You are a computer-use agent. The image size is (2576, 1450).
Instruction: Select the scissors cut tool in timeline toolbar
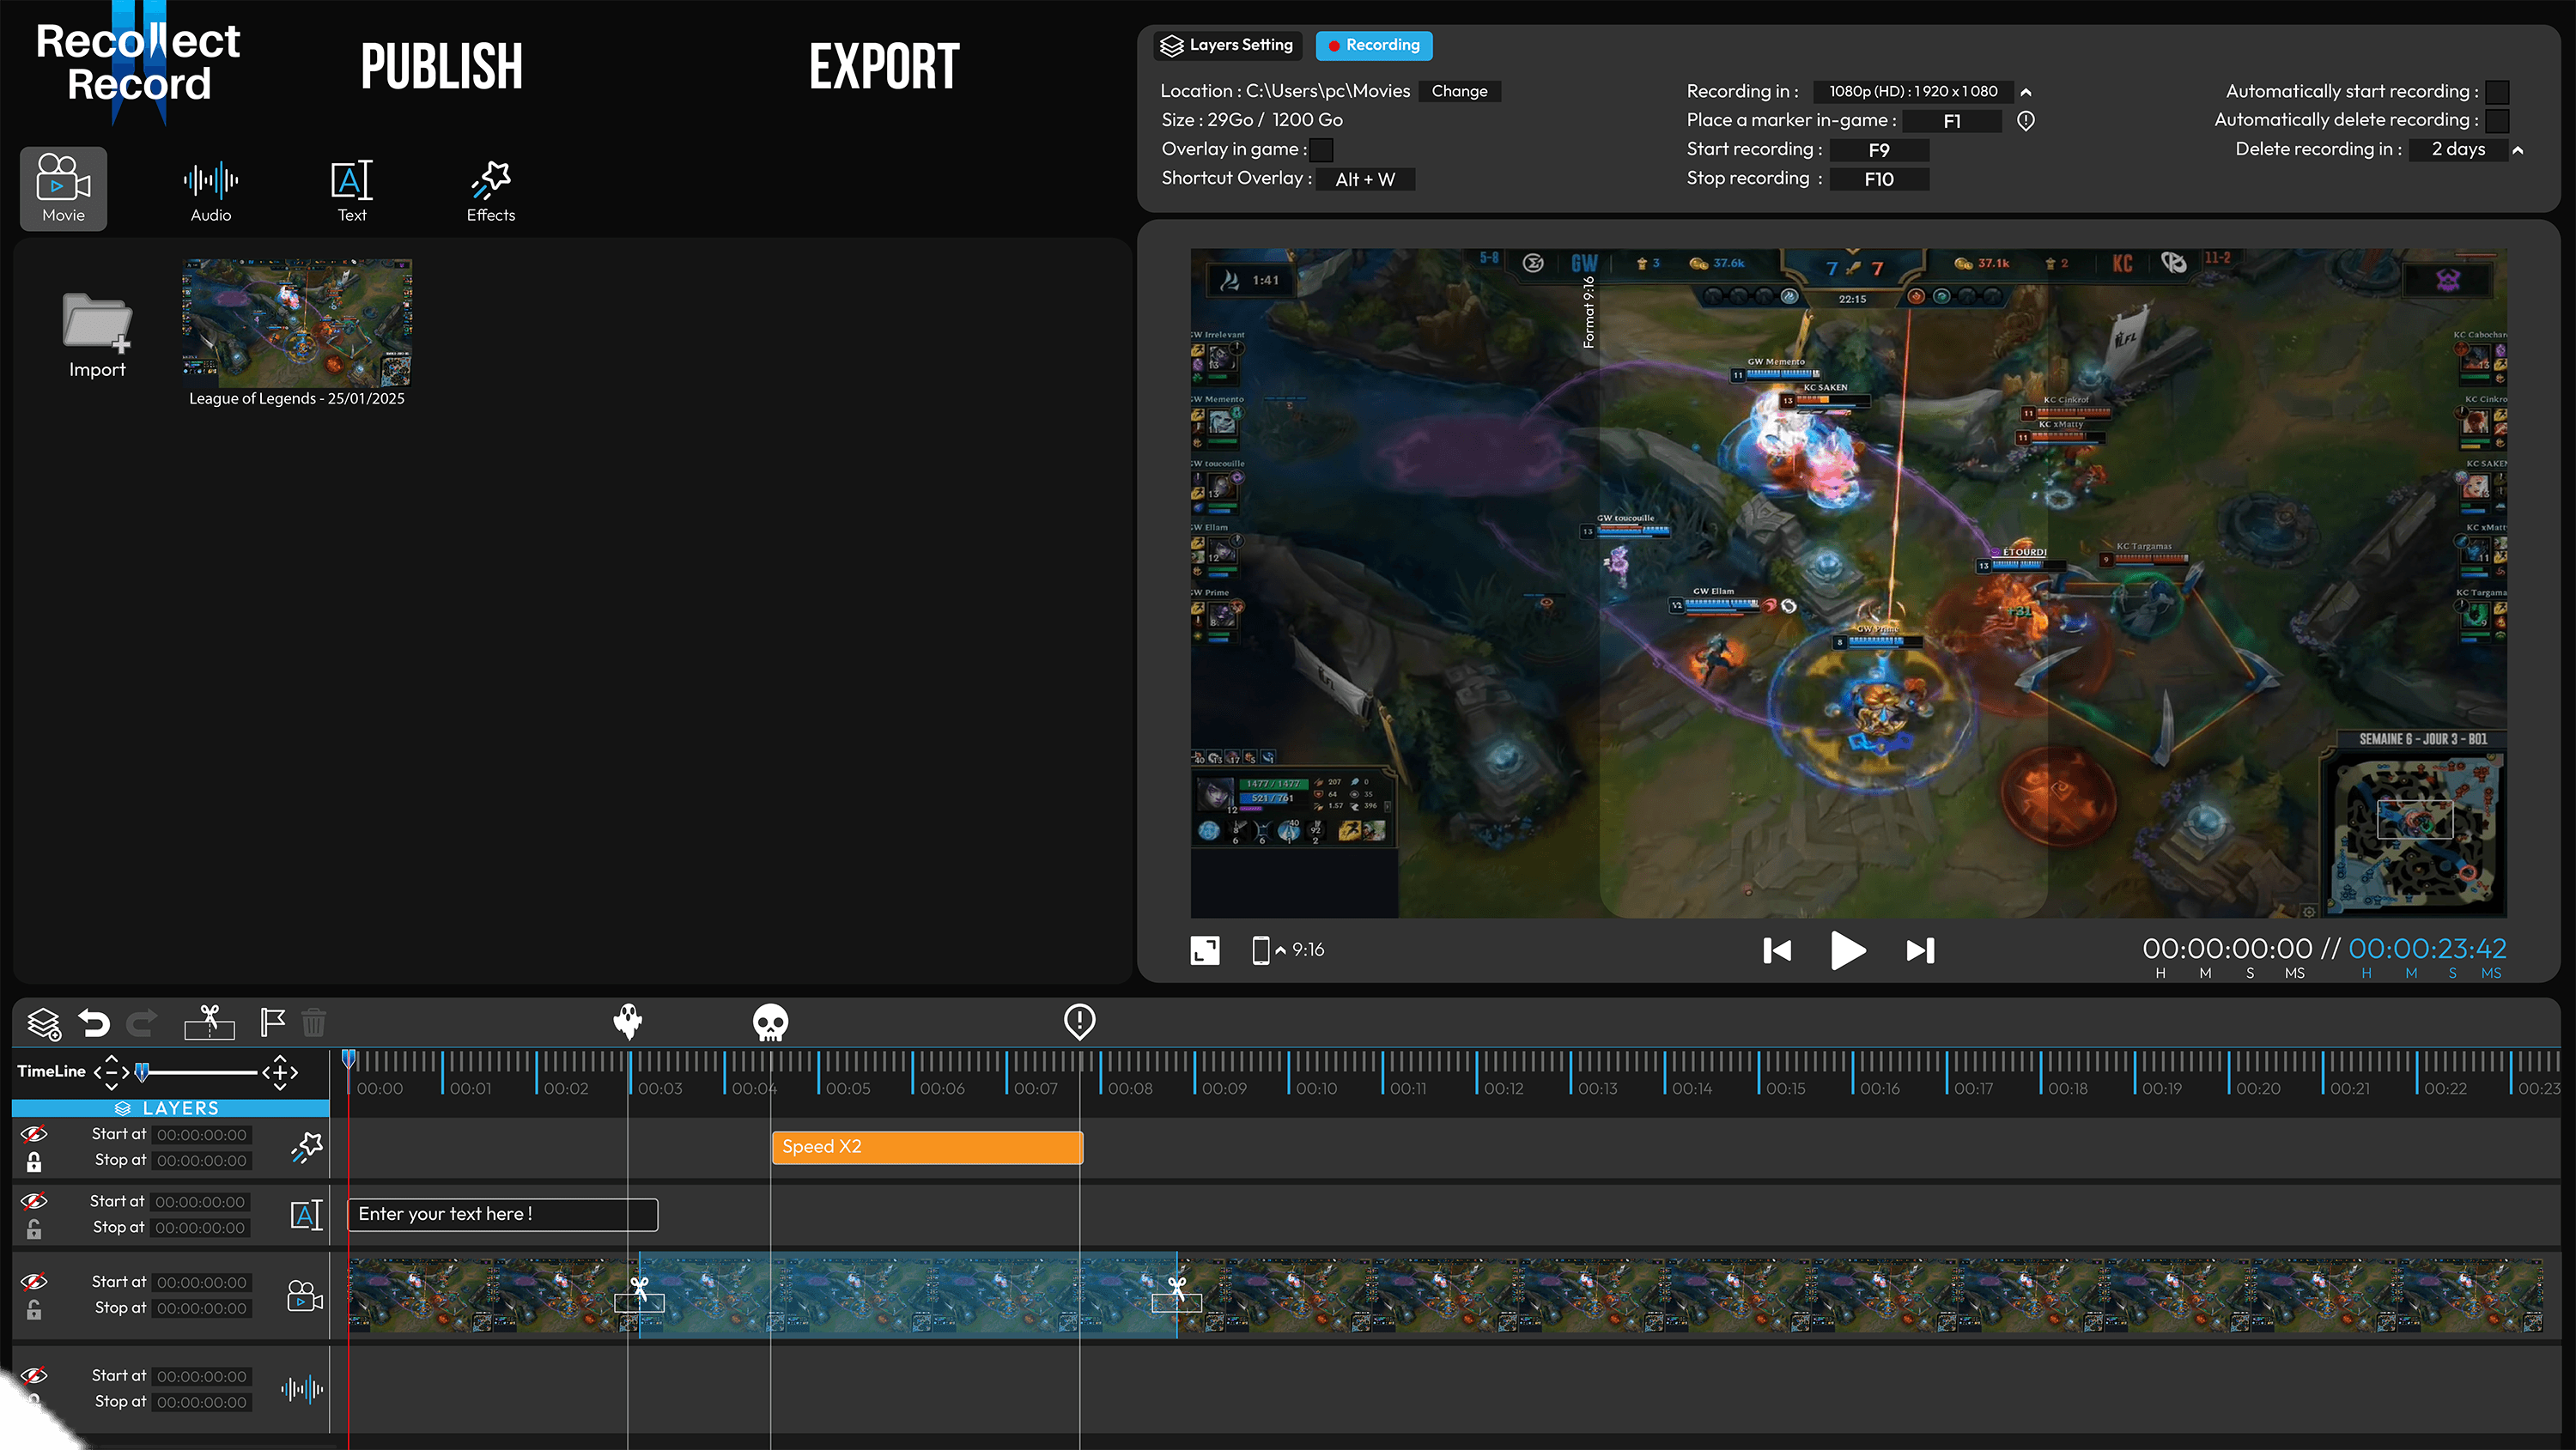(209, 1022)
